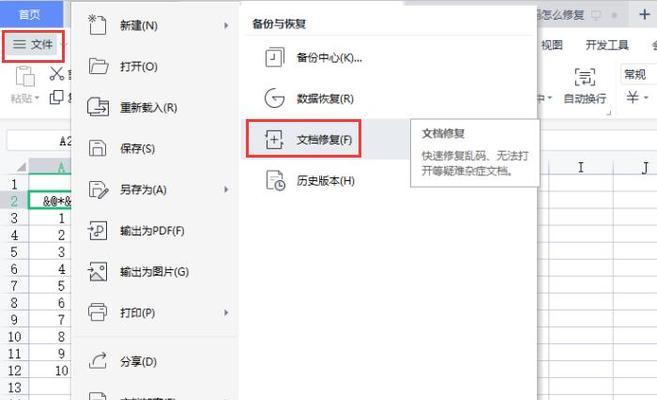Image resolution: width=657 pixels, height=400 pixels.
Task: Open the 开发工具 ribbon tab
Action: click(x=606, y=45)
